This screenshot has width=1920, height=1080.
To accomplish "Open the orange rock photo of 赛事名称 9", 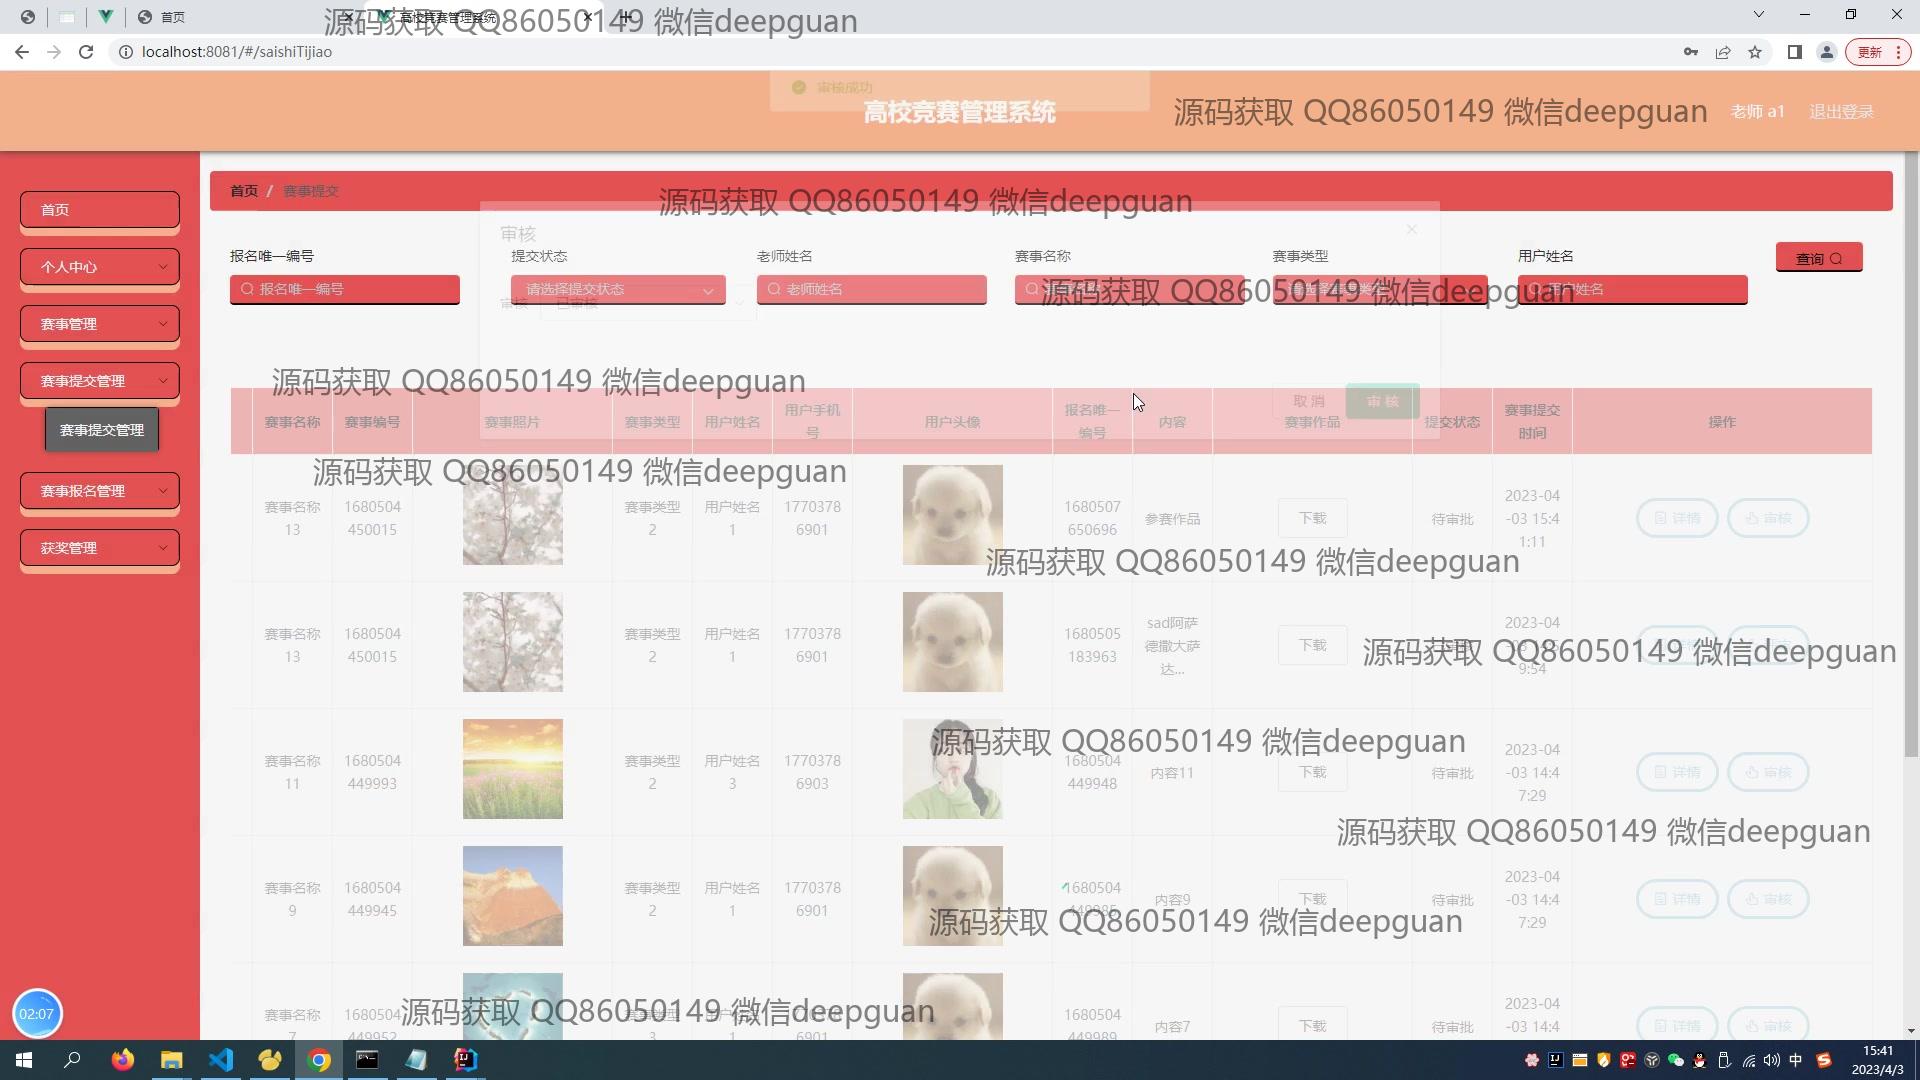I will click(513, 896).
